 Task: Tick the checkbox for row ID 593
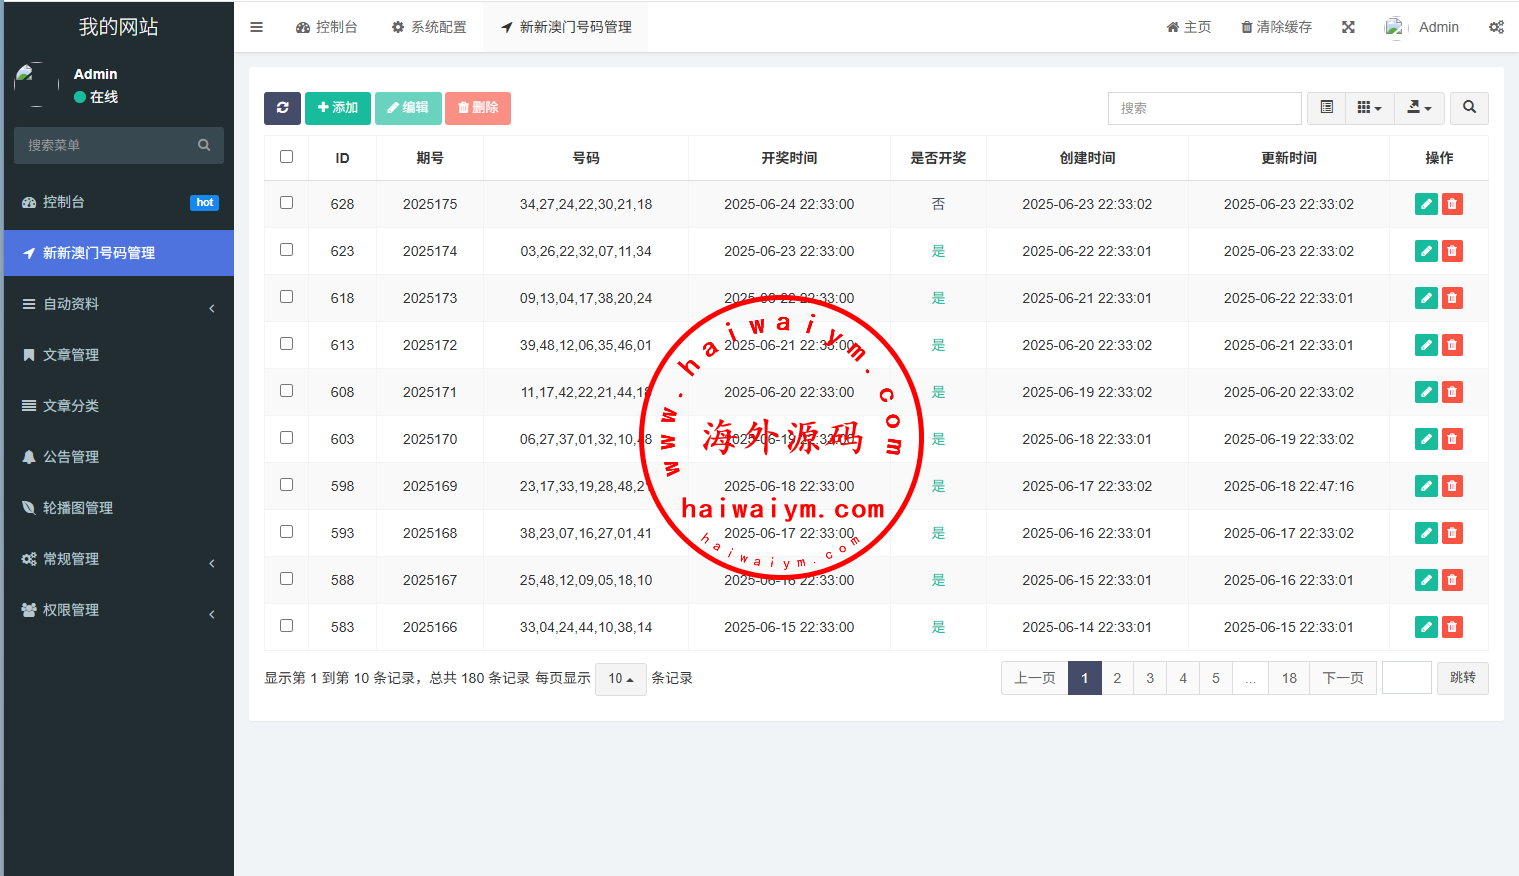pos(287,532)
